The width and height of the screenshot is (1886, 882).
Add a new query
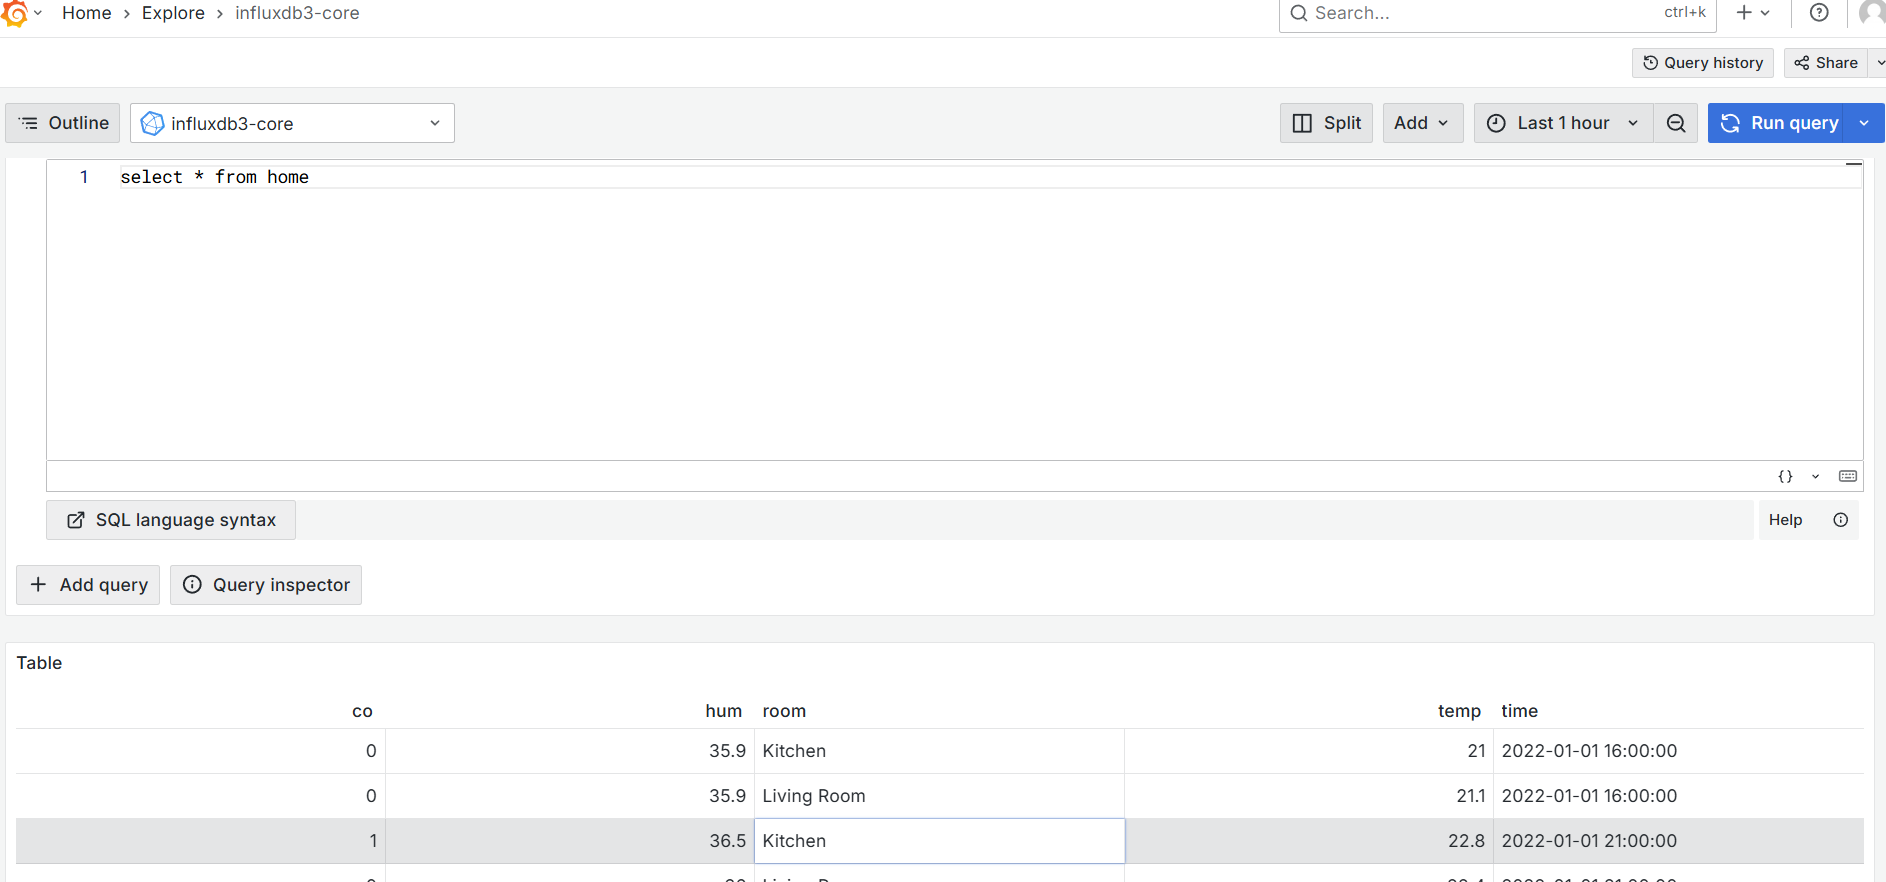point(88,585)
